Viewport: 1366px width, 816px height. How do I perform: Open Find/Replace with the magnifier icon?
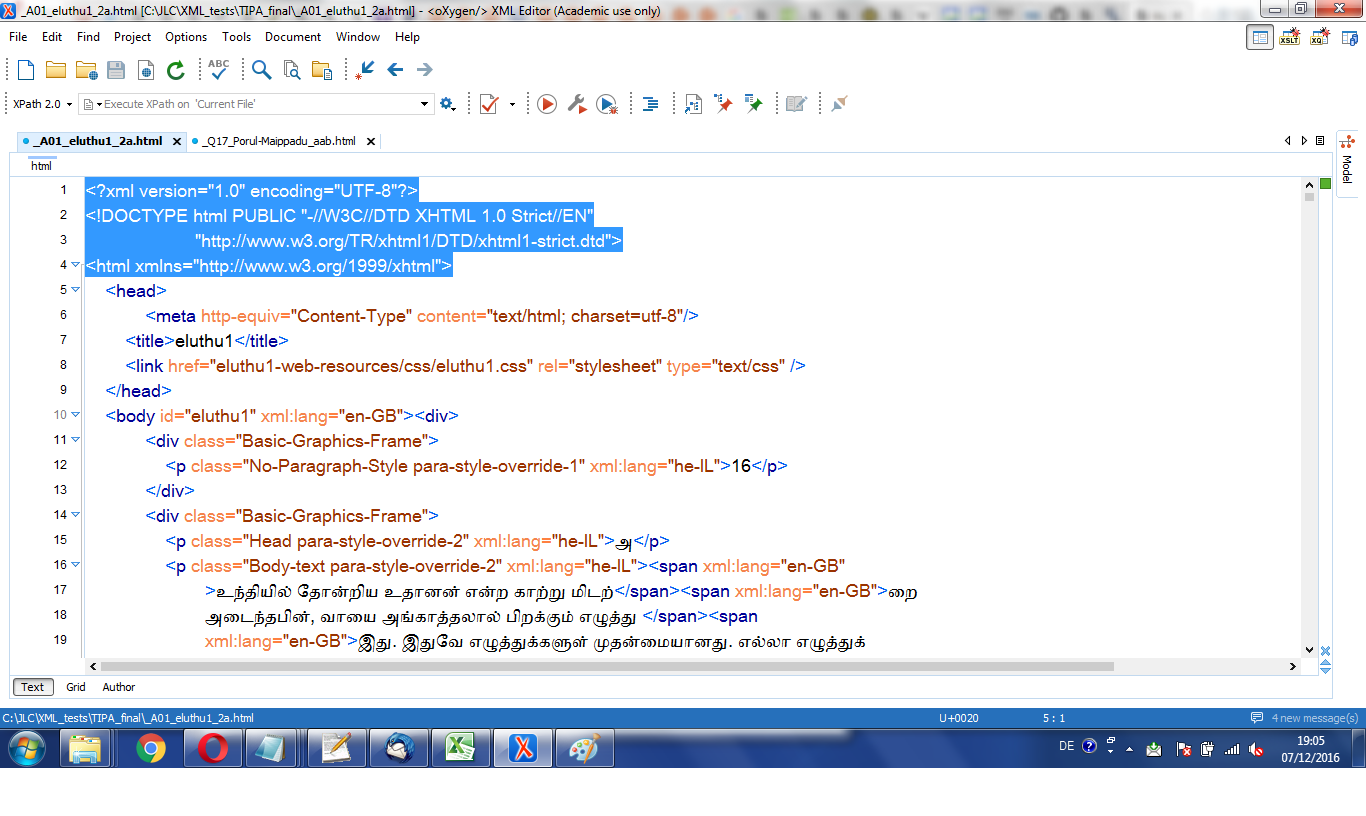click(261, 70)
